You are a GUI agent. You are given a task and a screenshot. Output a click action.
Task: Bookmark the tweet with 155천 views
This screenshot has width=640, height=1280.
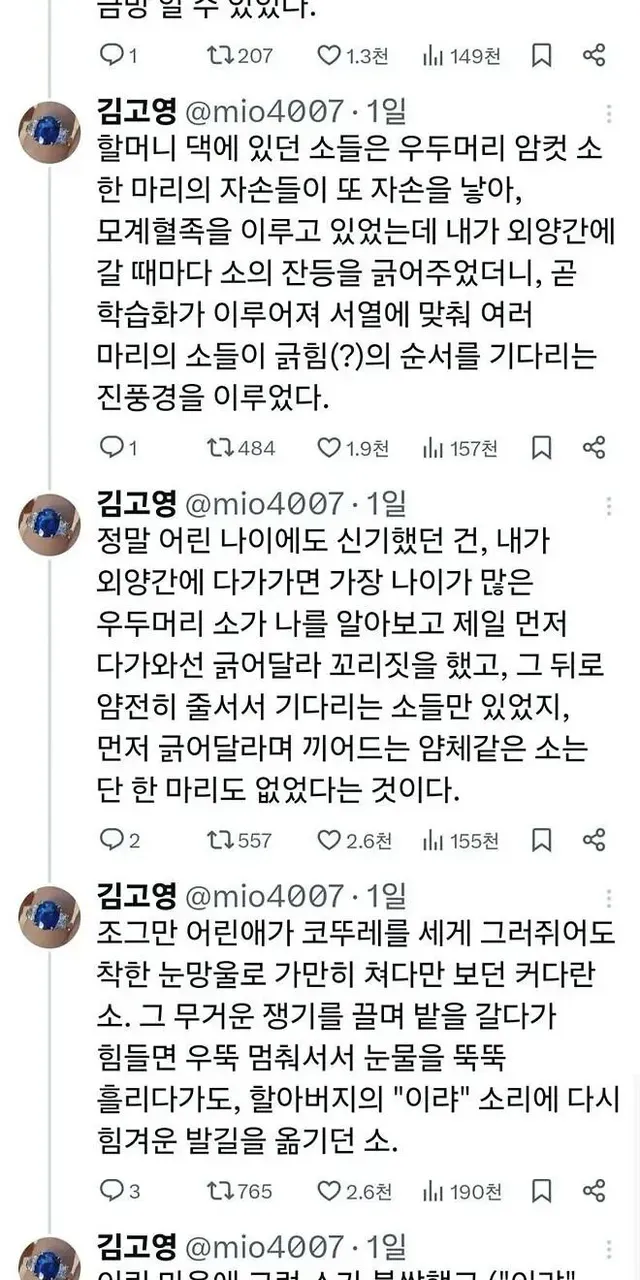(x=541, y=840)
